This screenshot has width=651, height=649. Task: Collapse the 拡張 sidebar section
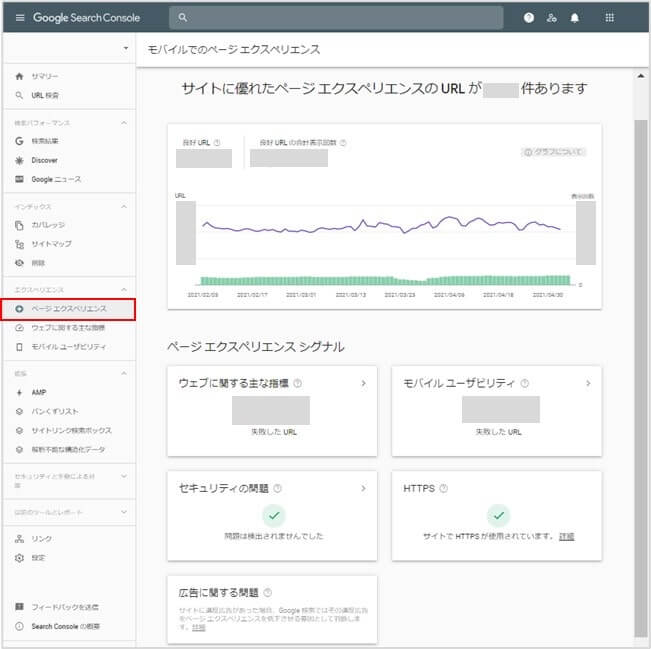click(x=124, y=373)
